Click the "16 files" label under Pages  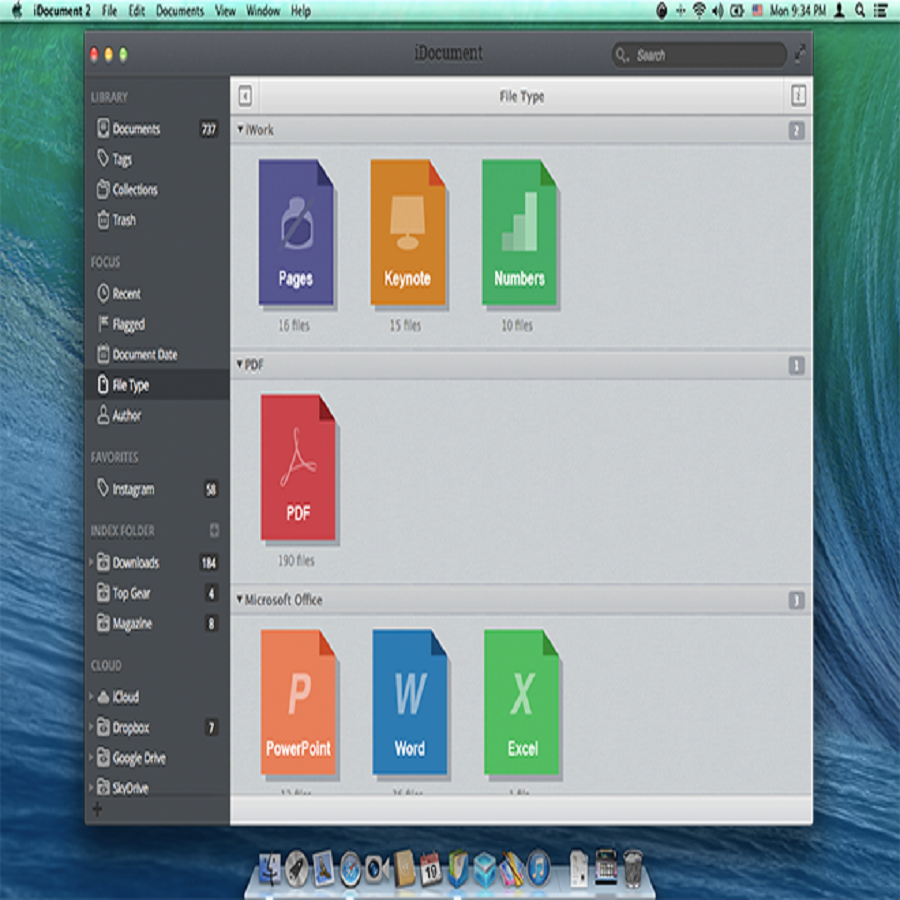(x=294, y=325)
